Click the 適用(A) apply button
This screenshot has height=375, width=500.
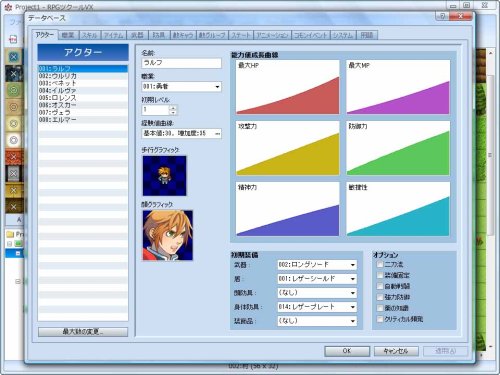pos(446,351)
